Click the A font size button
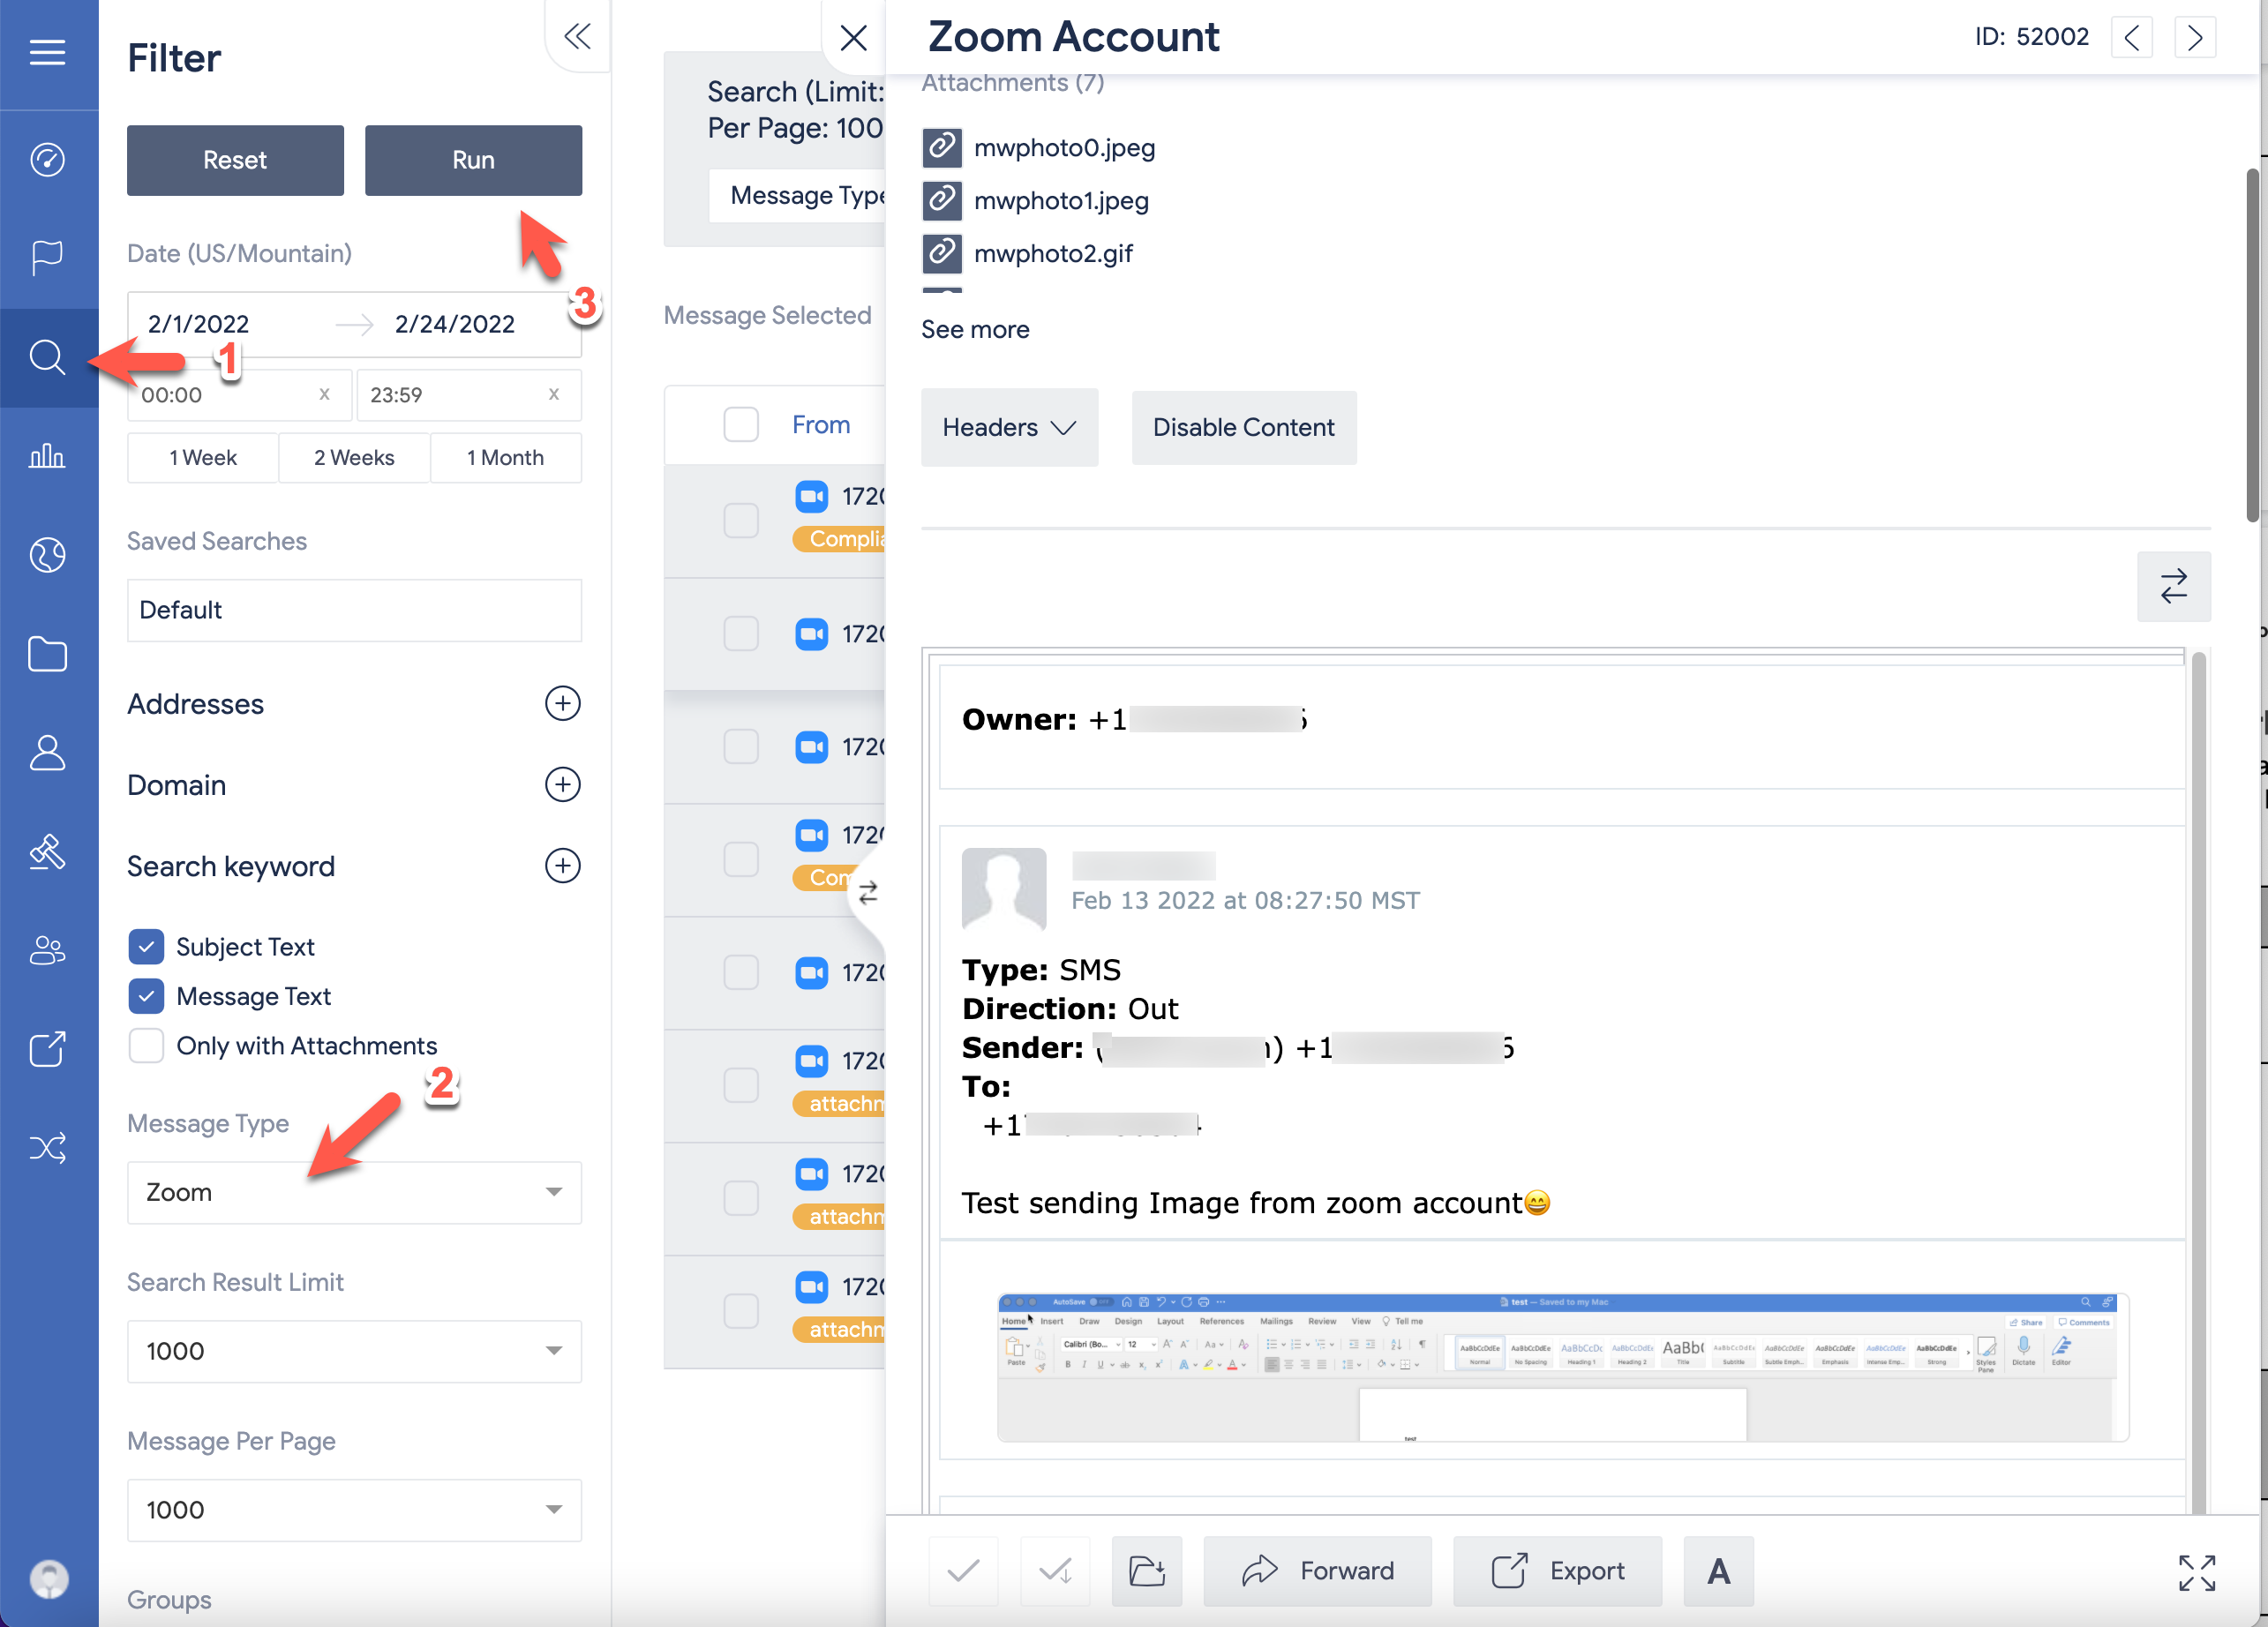This screenshot has height=1627, width=2268. pyautogui.click(x=1718, y=1570)
